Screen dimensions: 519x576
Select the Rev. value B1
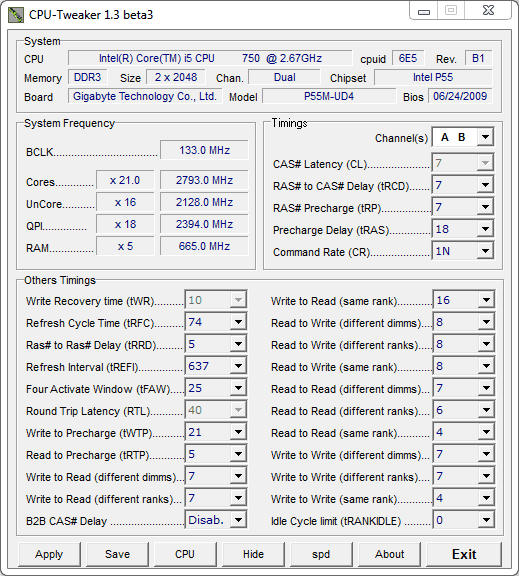pyautogui.click(x=478, y=58)
